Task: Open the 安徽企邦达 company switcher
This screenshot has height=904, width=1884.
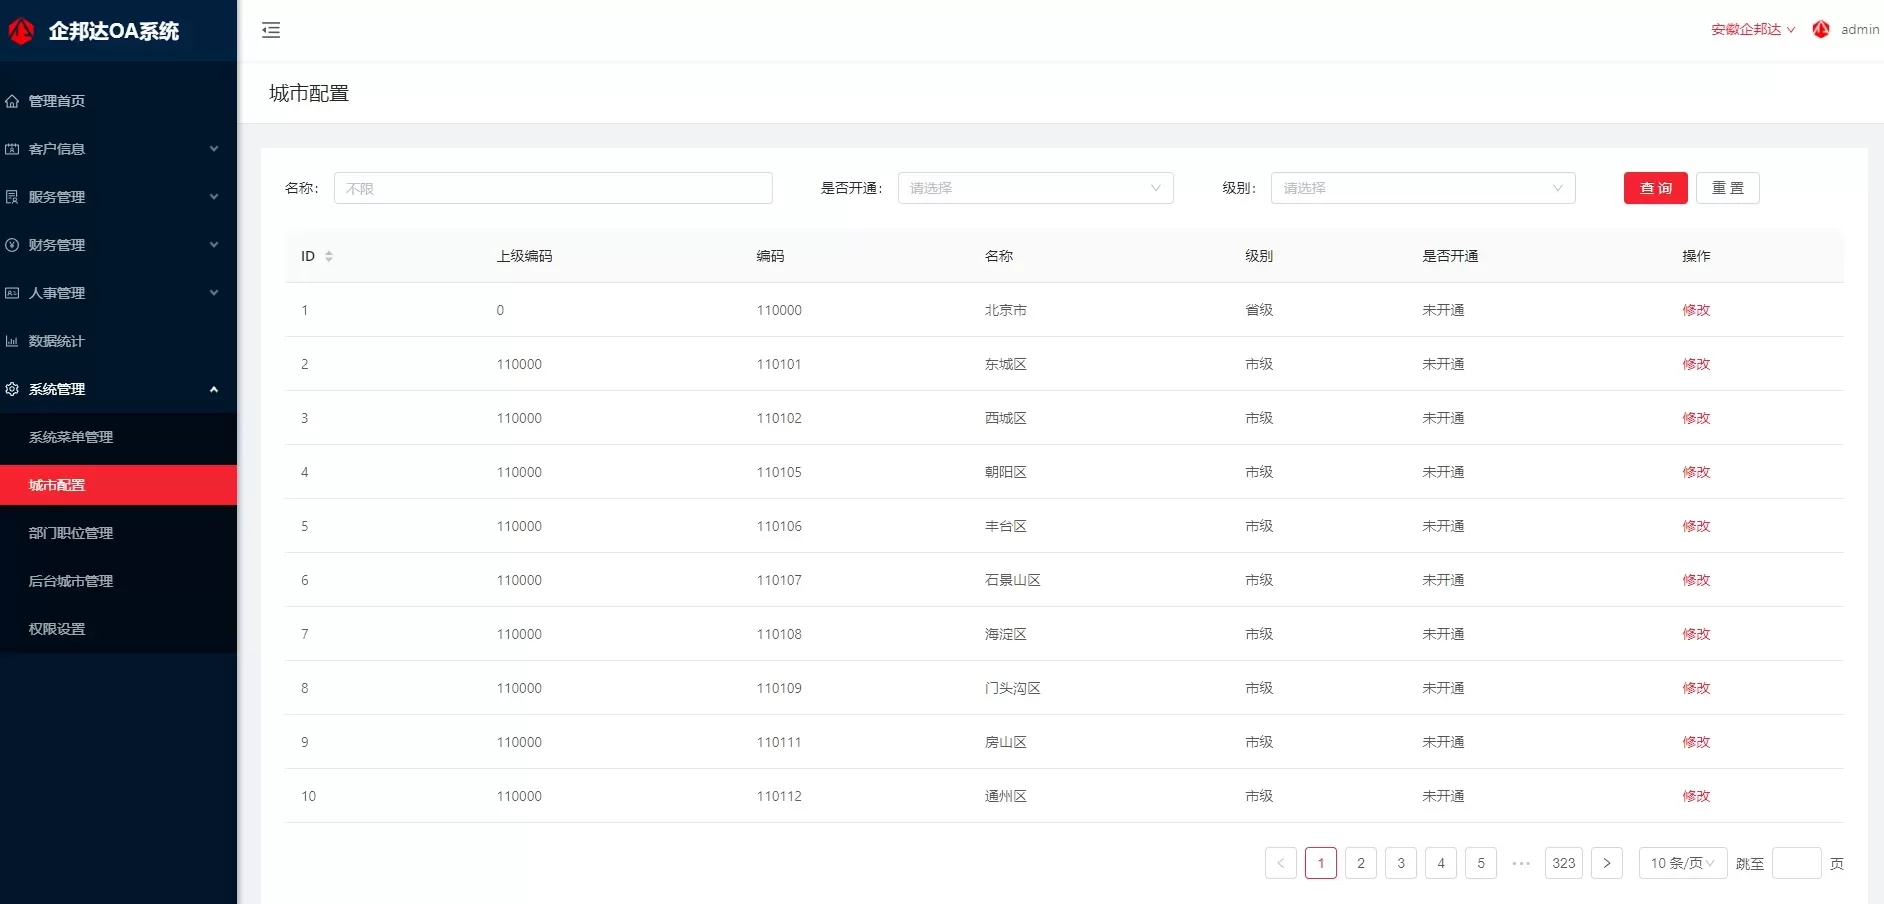Action: tap(1752, 29)
